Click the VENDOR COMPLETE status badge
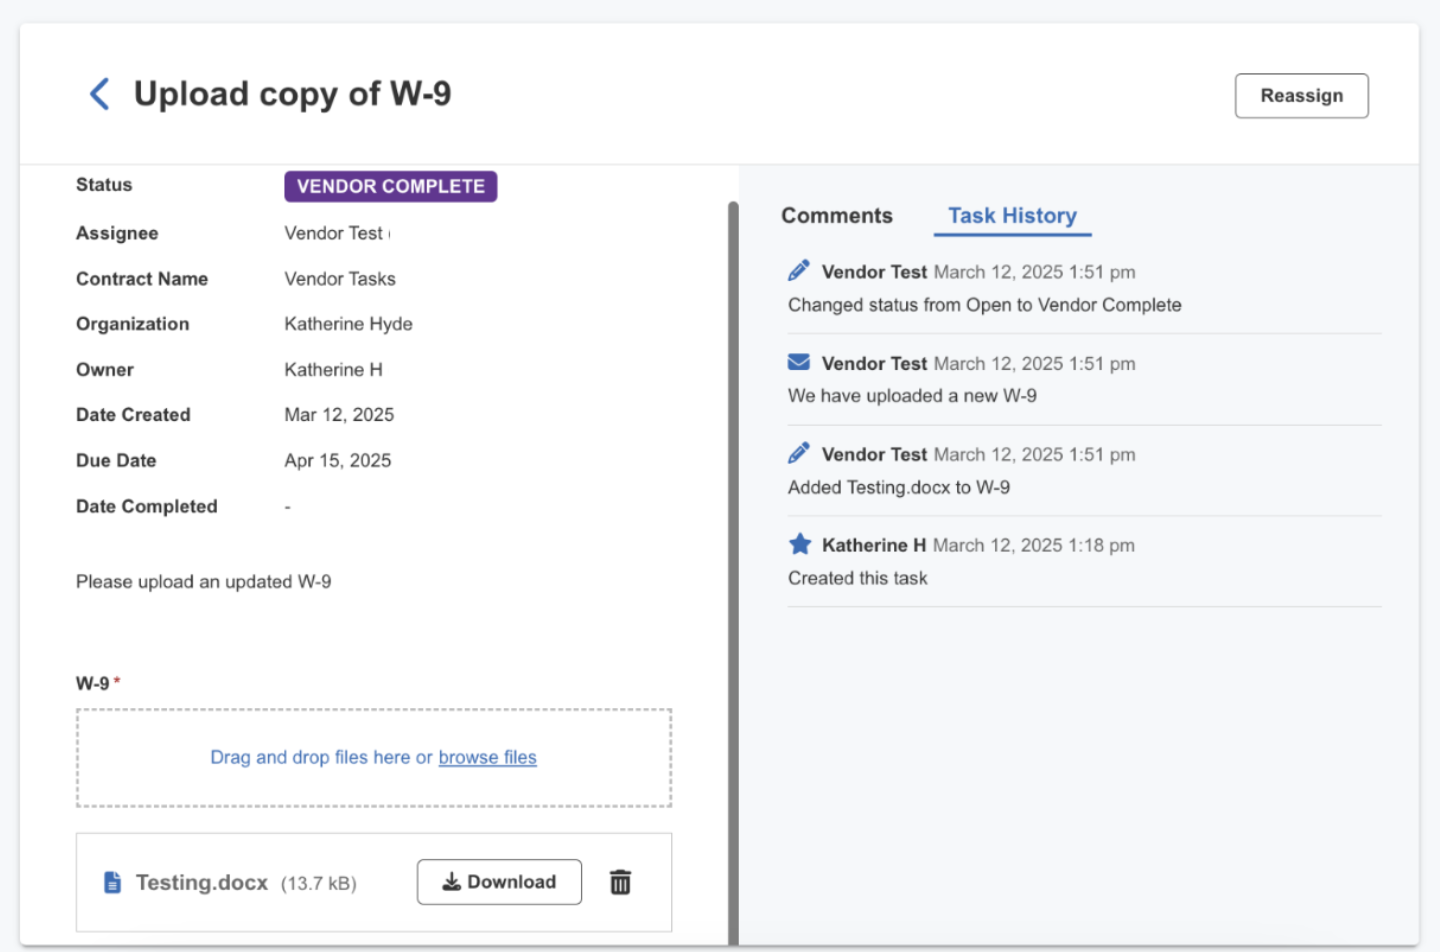 391,186
